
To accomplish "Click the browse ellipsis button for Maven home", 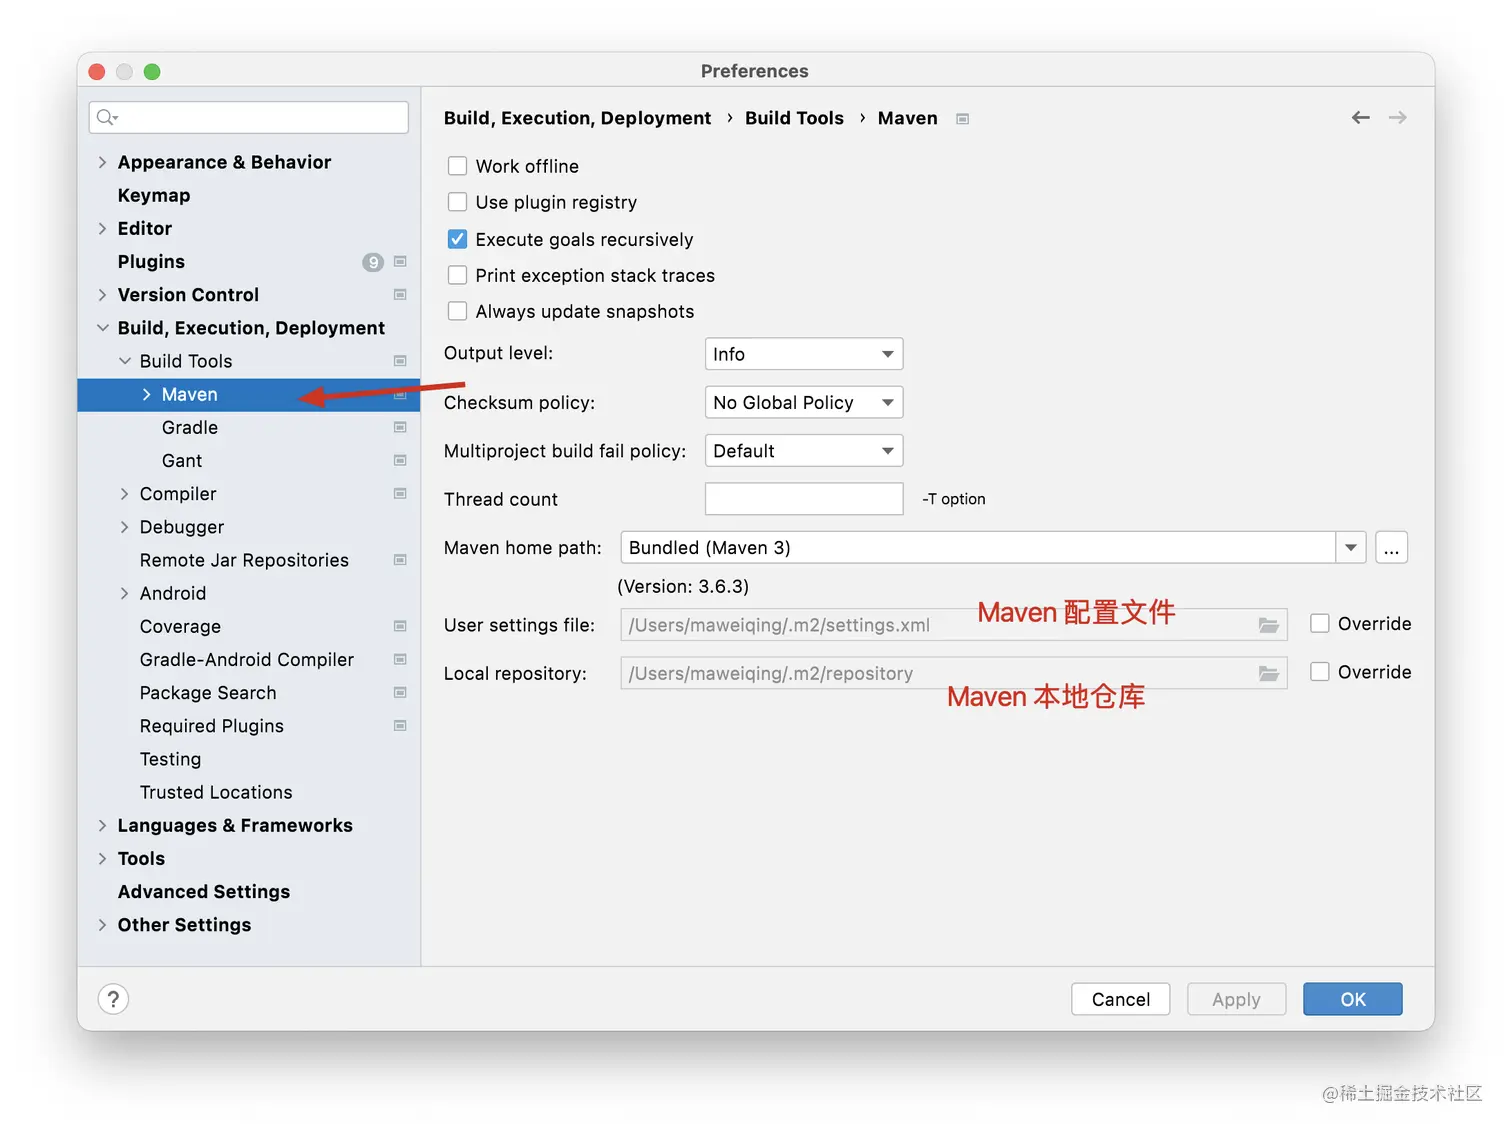I will click(1391, 548).
